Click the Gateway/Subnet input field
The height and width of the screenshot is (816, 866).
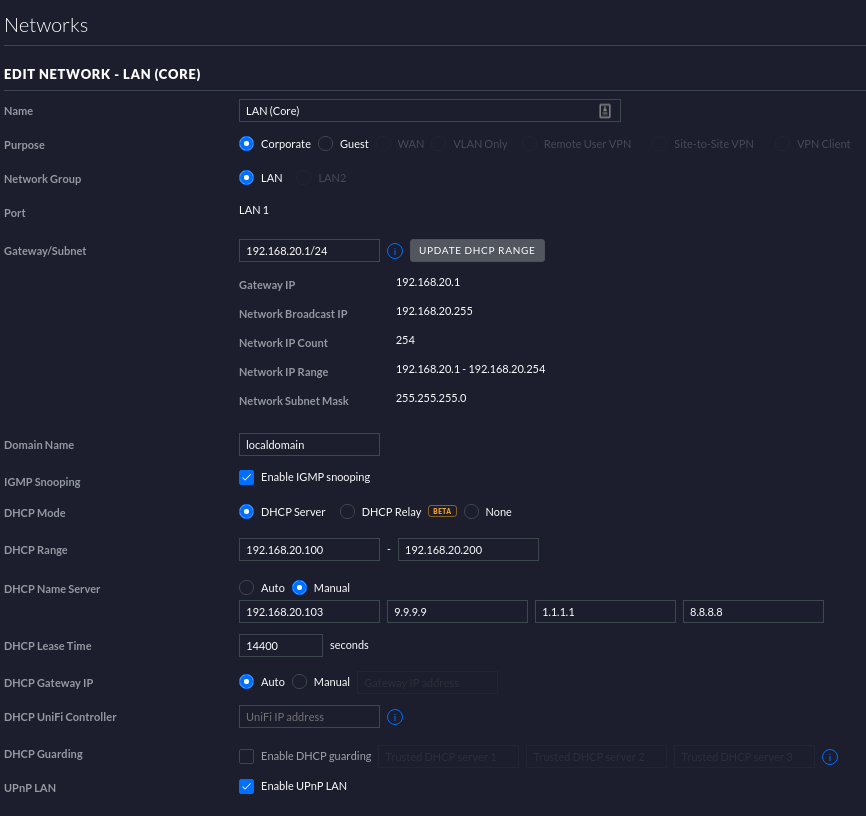309,251
